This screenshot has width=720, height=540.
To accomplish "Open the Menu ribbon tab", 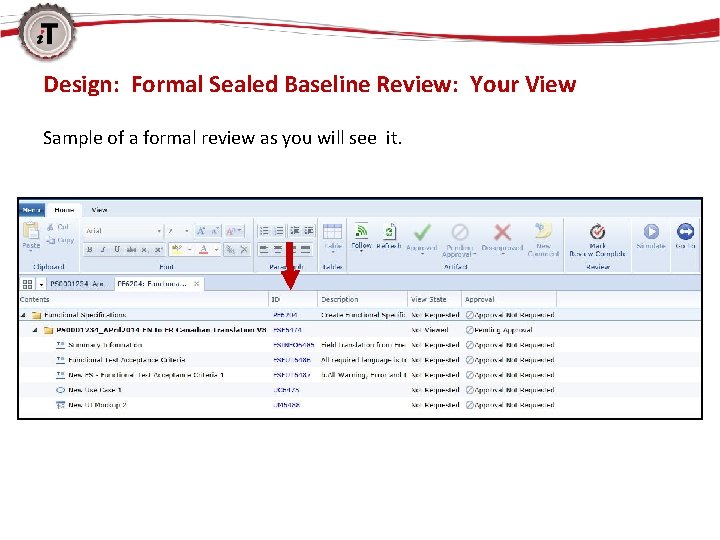I will [x=32, y=210].
